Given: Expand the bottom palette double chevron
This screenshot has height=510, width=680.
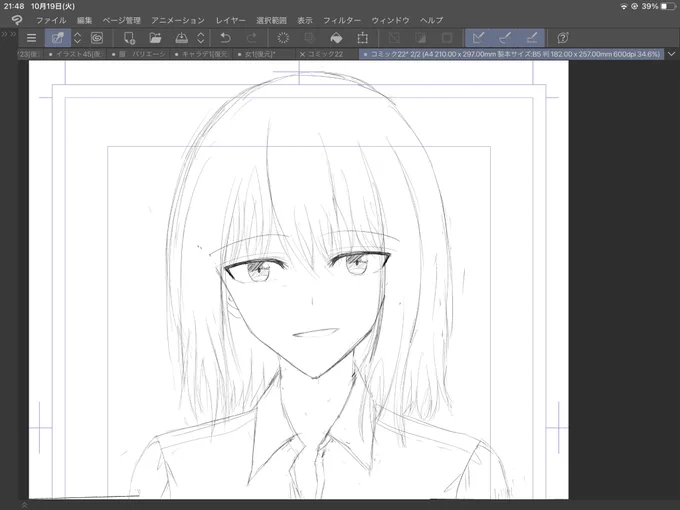Looking at the screenshot, I should (x=24, y=505).
